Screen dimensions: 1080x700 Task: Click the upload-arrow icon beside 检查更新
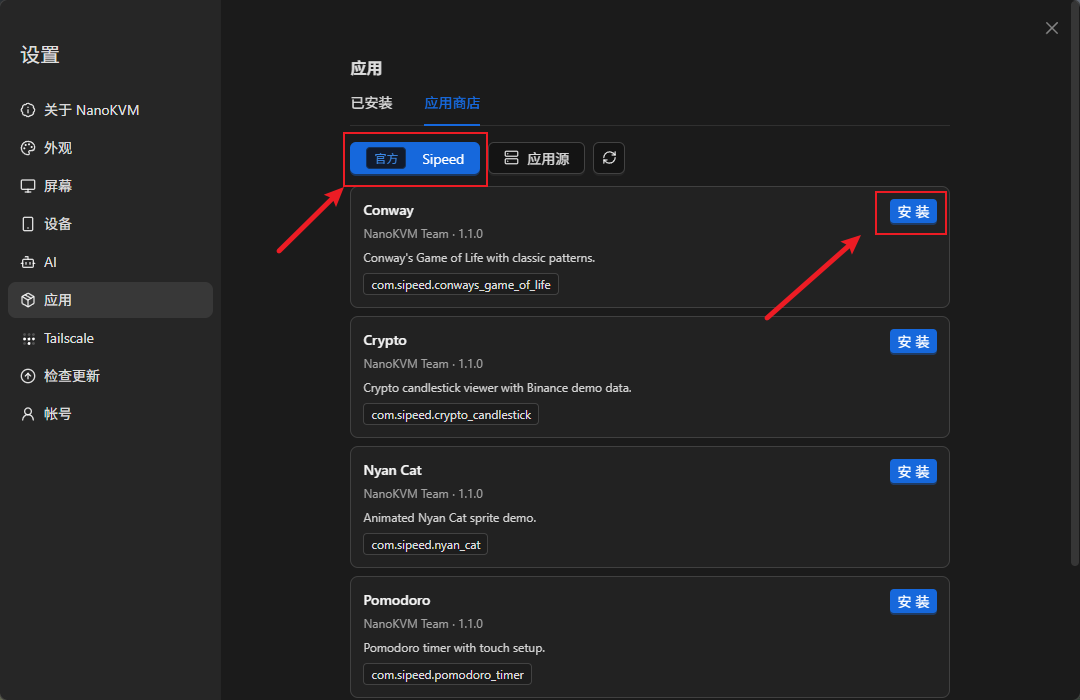pos(28,376)
